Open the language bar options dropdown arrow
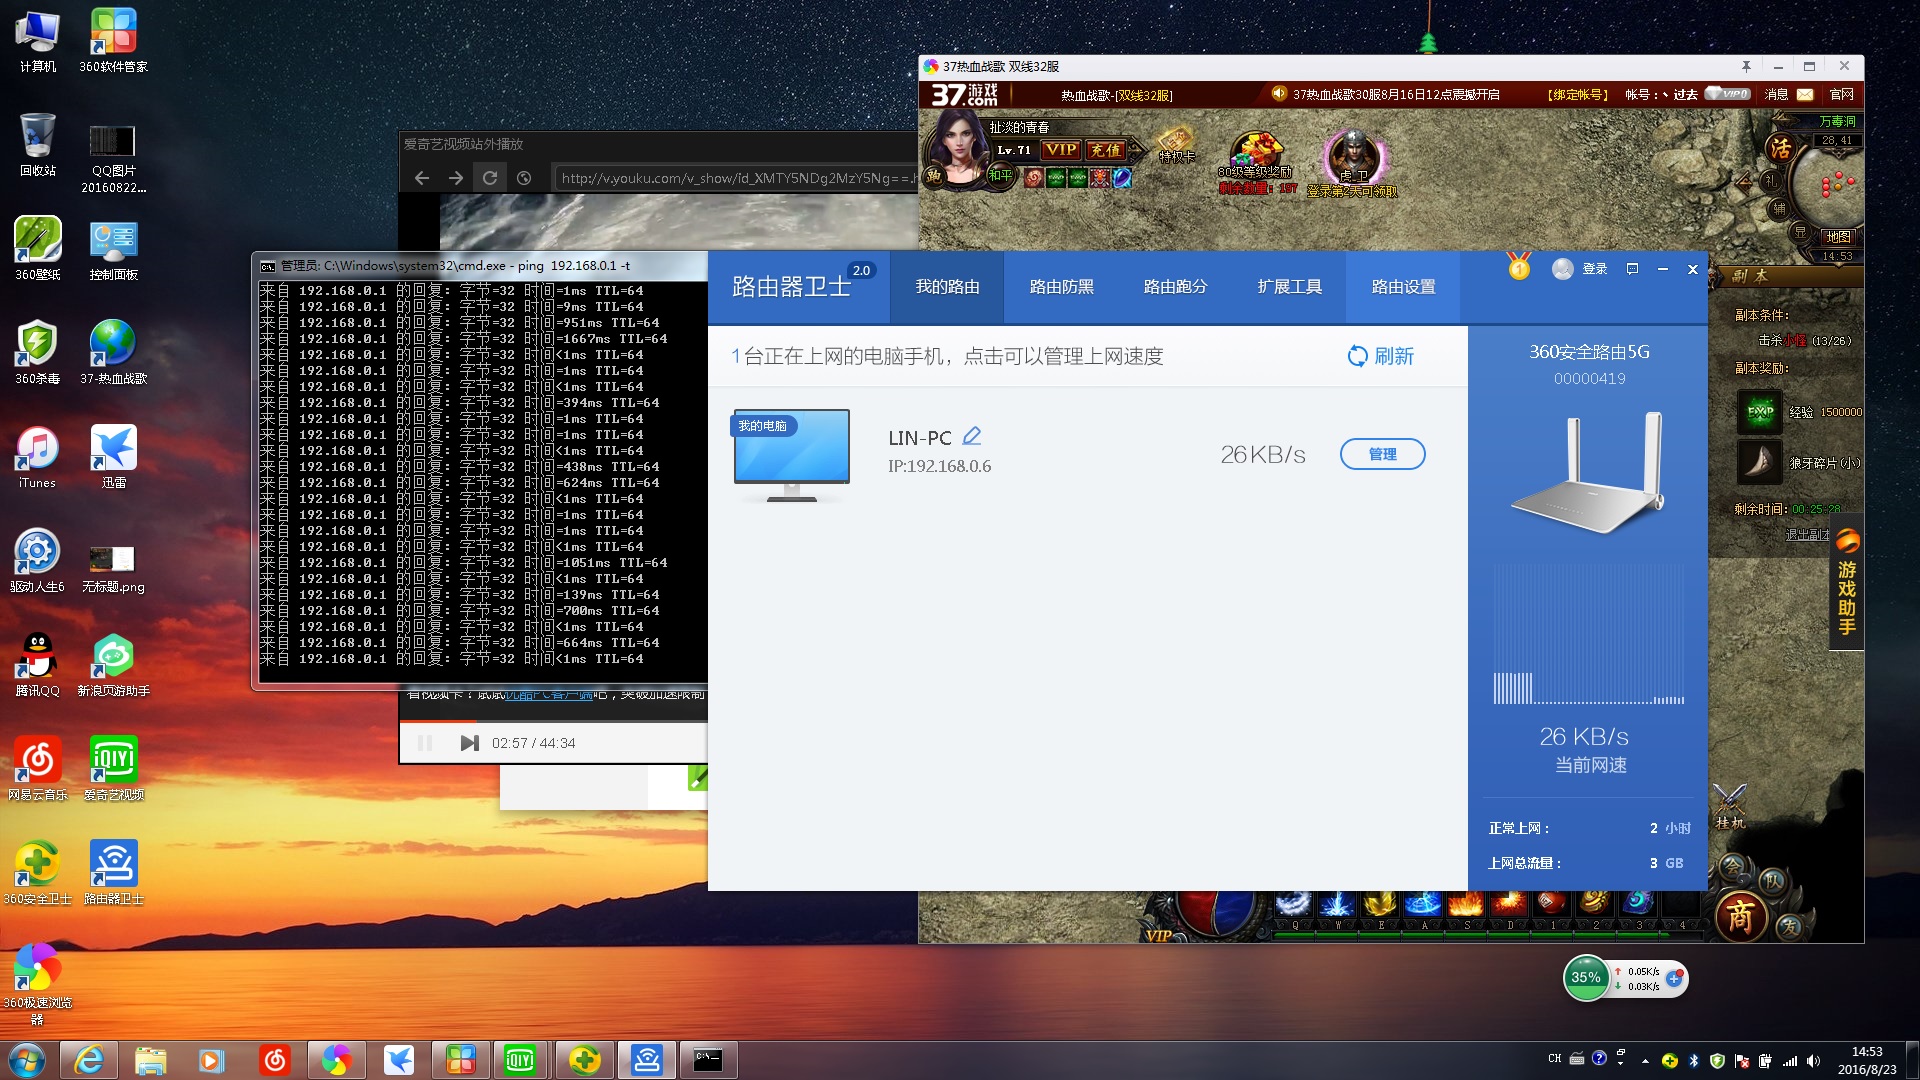Image resolution: width=1920 pixels, height=1080 pixels. click(1621, 1064)
